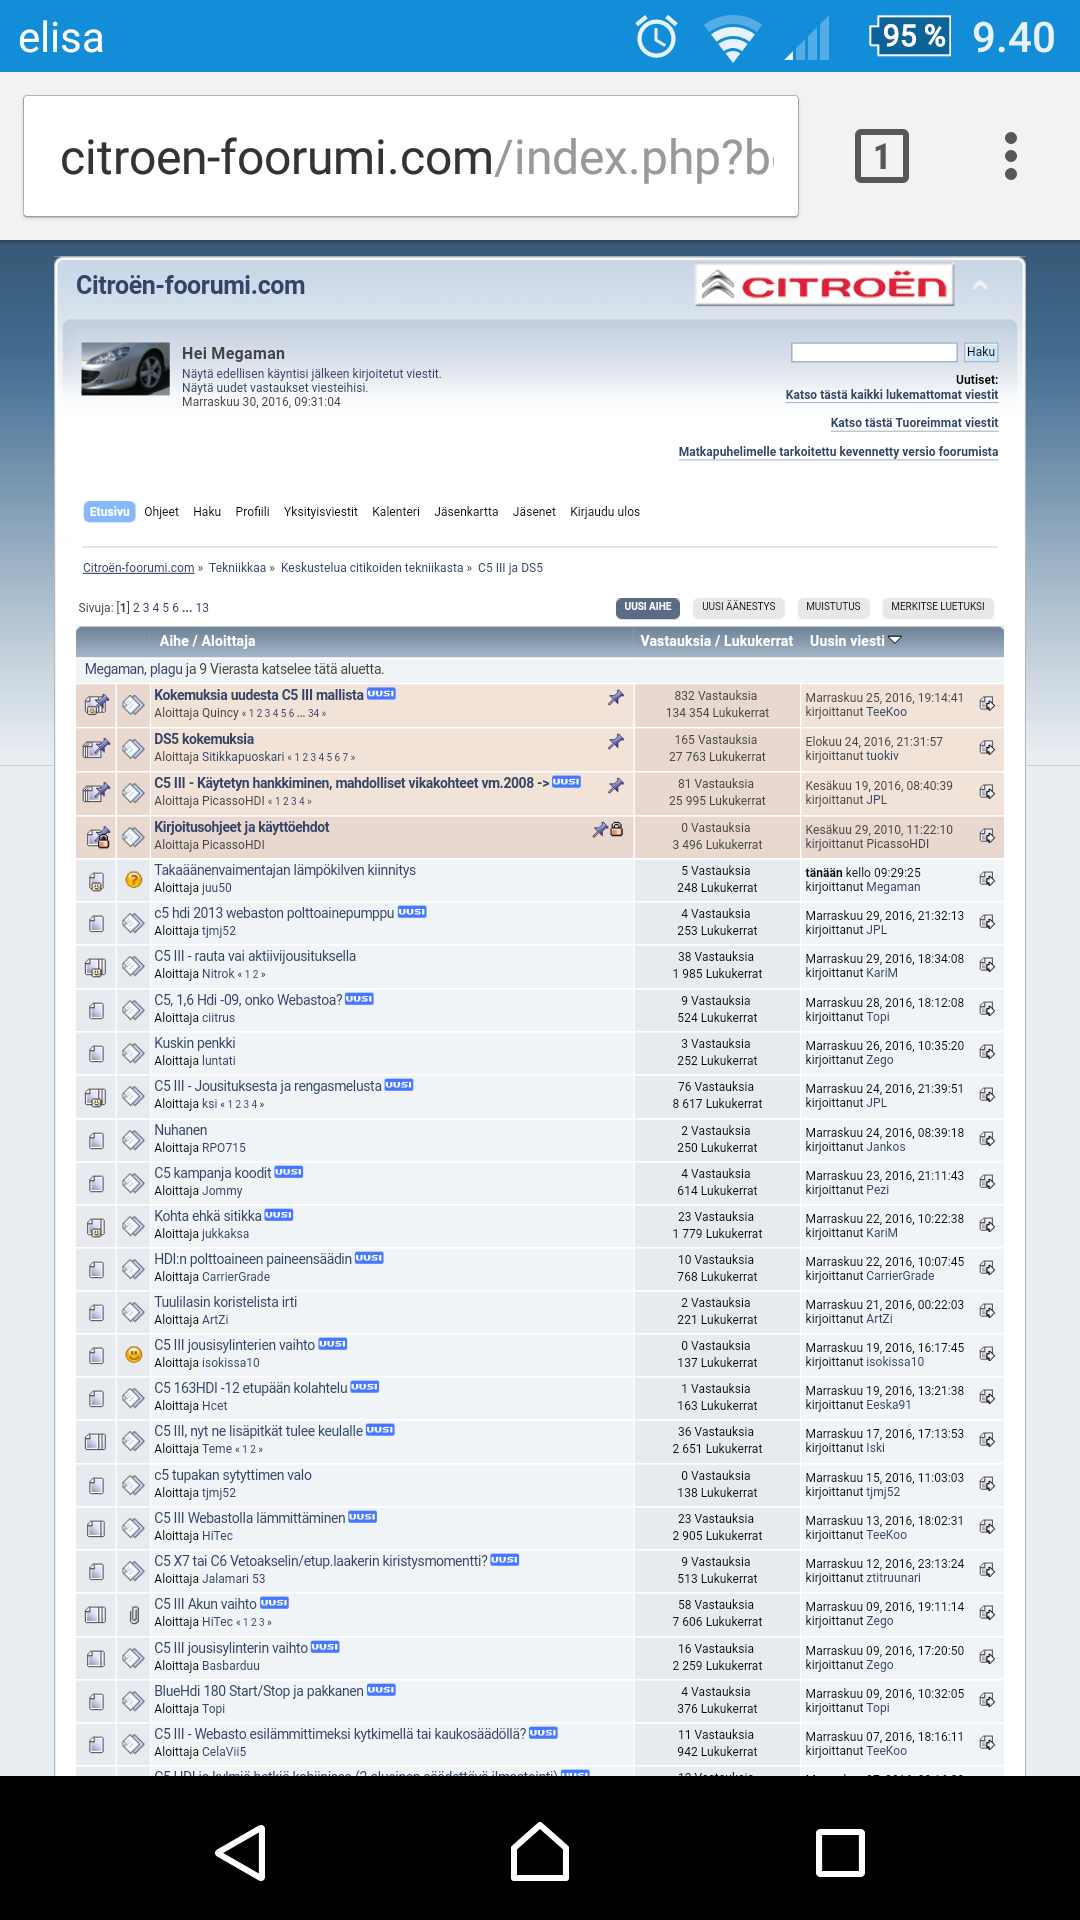1080x1920 pixels.
Task: Open the Matkapuhelimelle kevennetty versio link
Action: pos(838,452)
